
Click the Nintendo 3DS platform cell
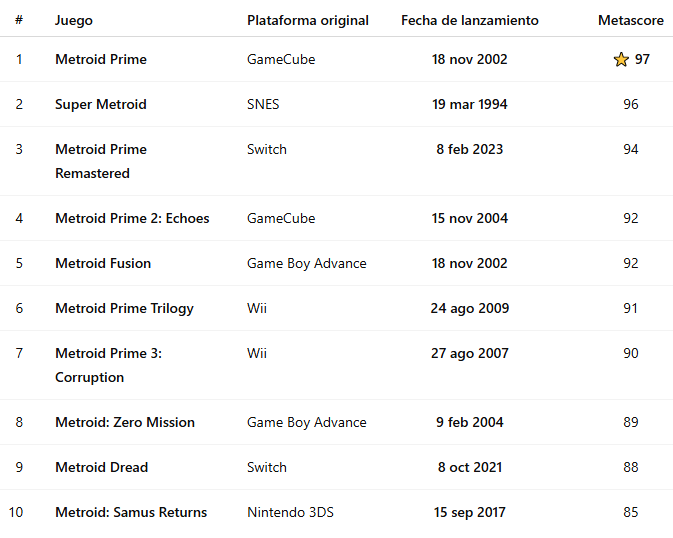click(290, 513)
